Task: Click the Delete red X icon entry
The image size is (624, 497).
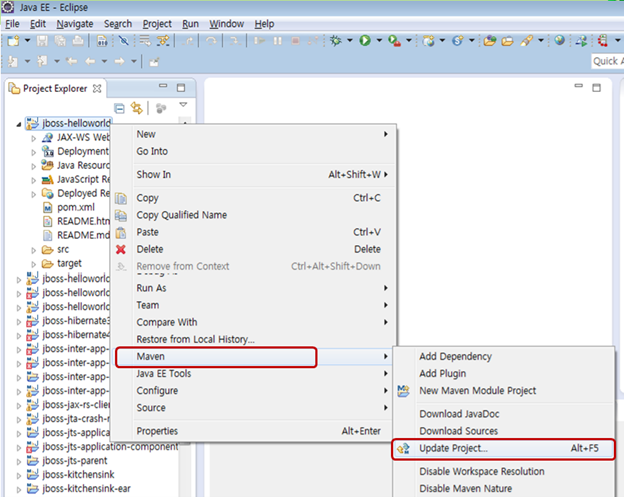Action: (x=121, y=249)
